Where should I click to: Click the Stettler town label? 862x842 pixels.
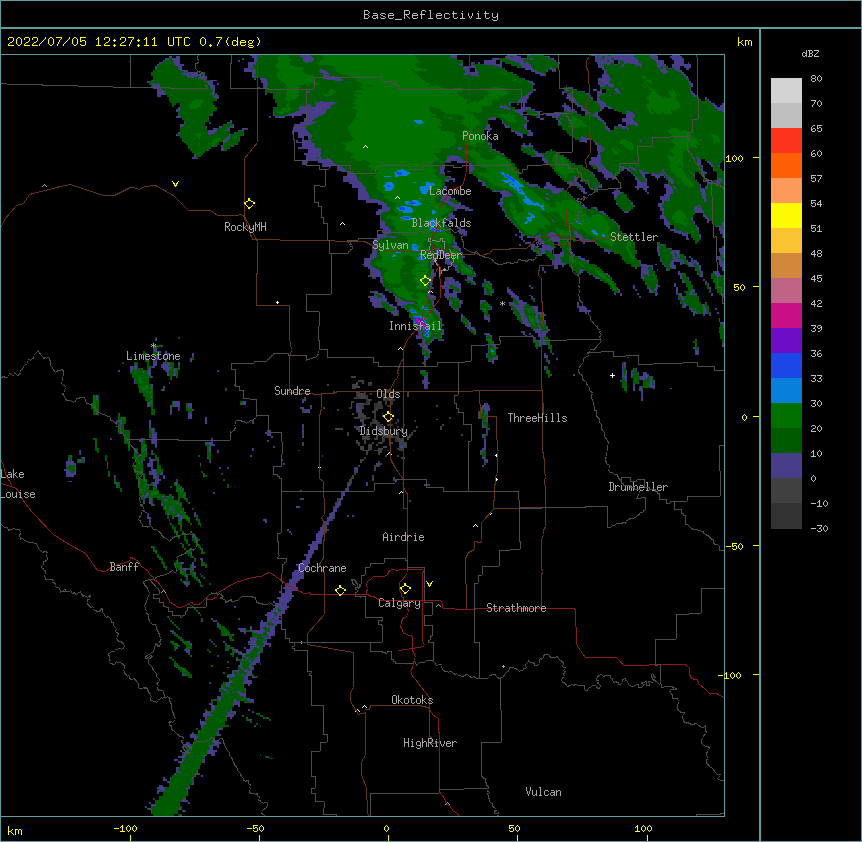634,237
